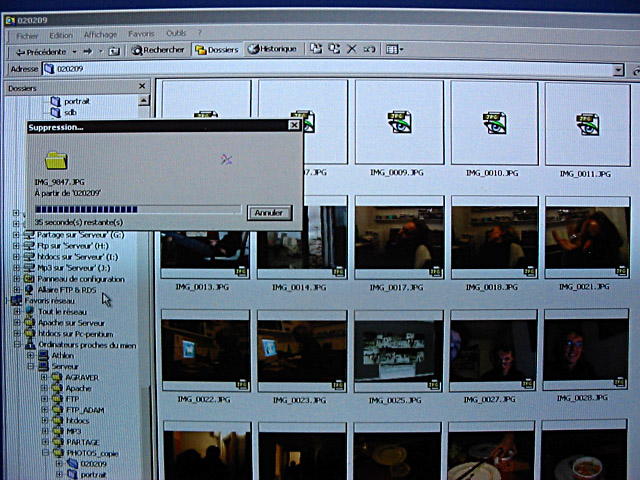Select the 020209 folder in tree
This screenshot has height=480, width=640.
(x=93, y=464)
